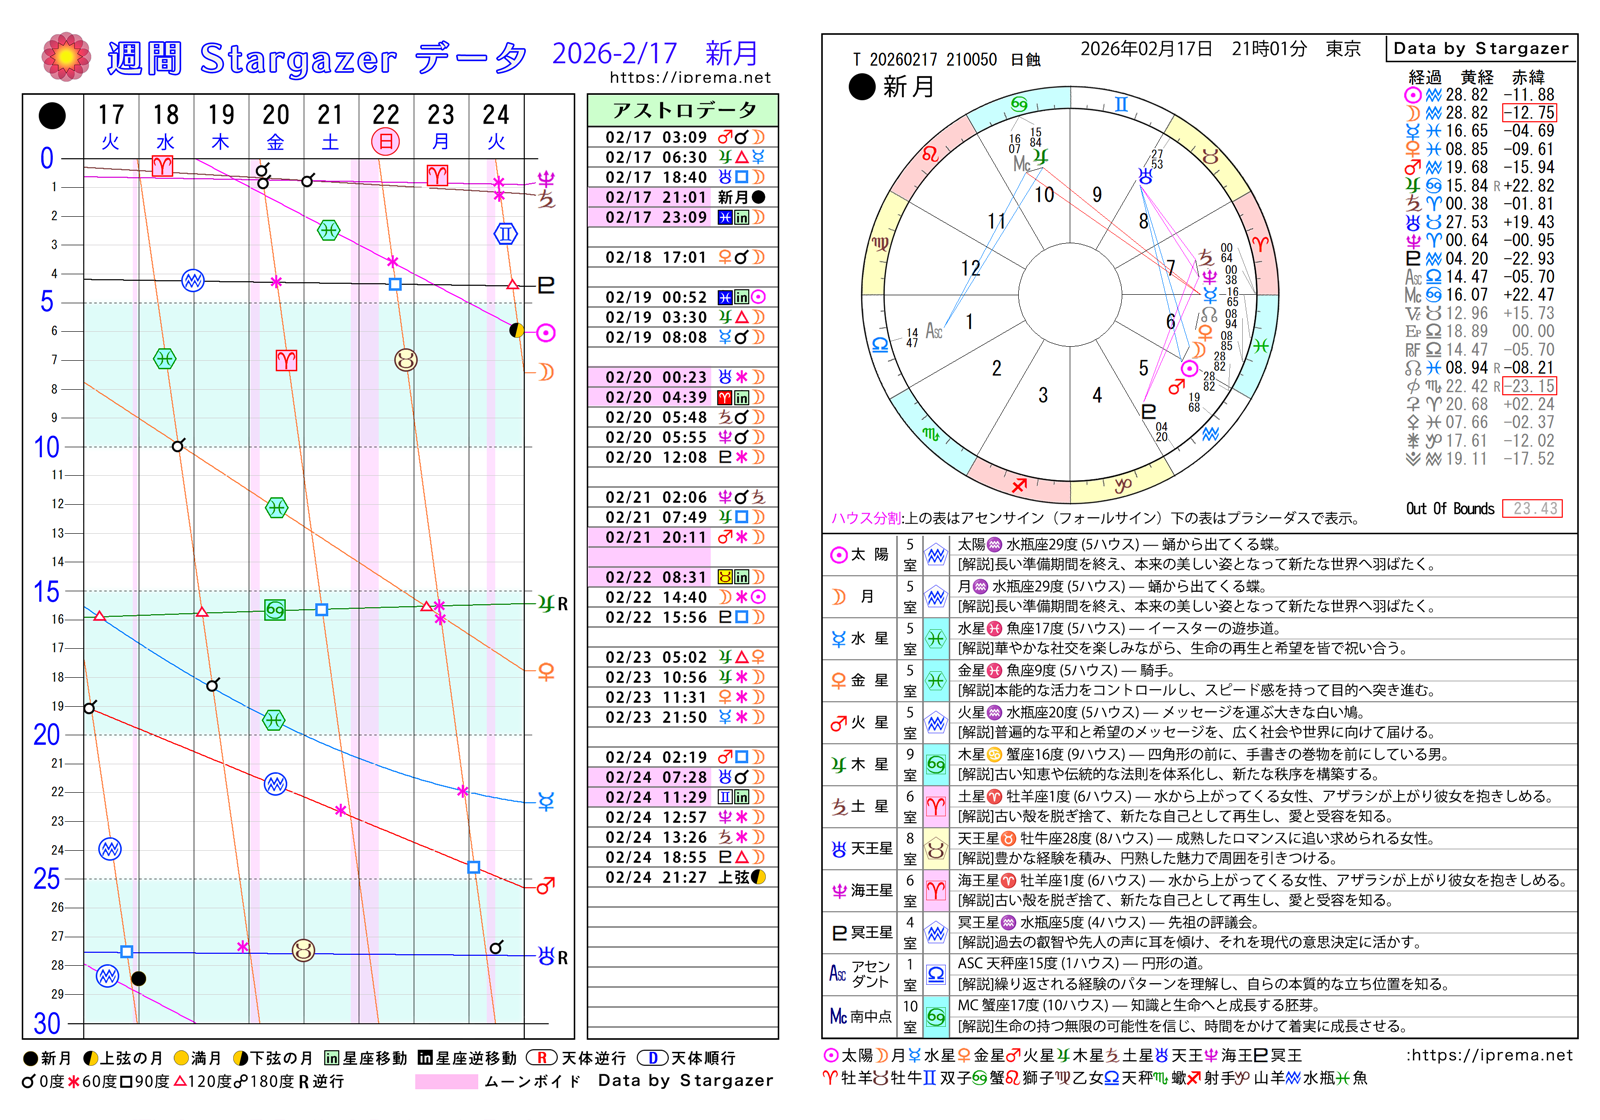Select the 02/24 21:27 上弦 row
Screen dimensions: 1600x1120
pyautogui.click(x=683, y=877)
